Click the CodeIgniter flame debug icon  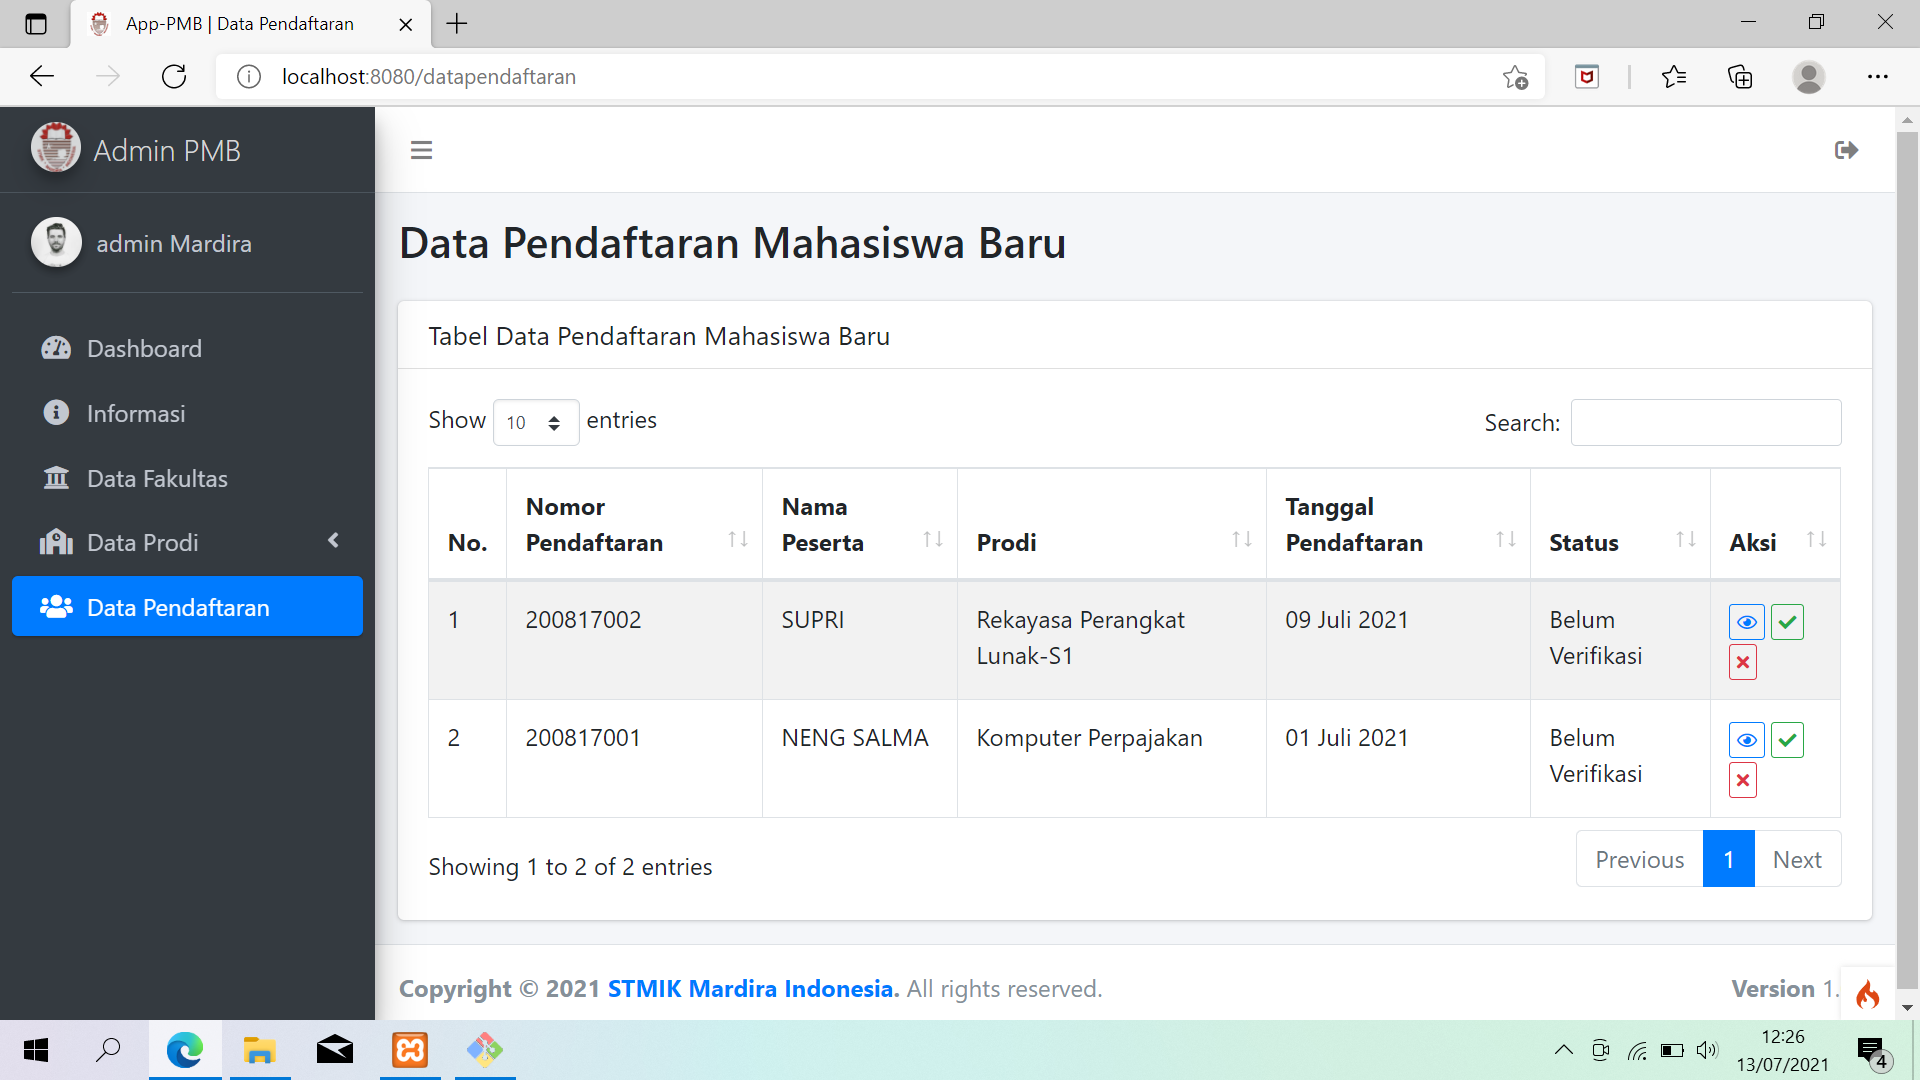coord(1867,994)
